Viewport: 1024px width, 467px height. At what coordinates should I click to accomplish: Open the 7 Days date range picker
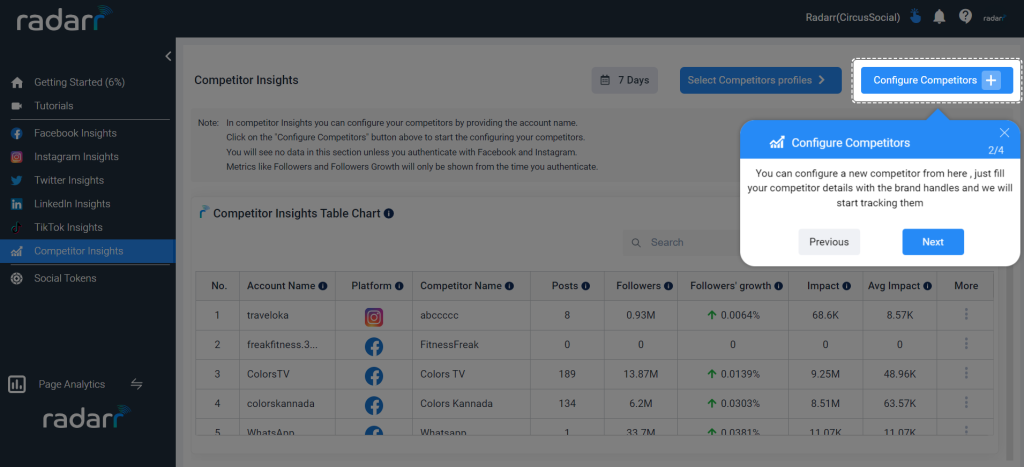625,80
